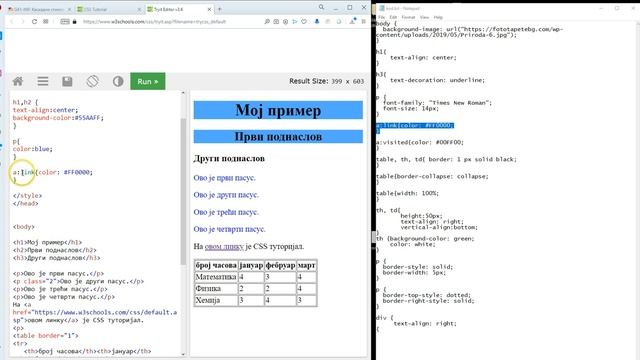Change editor orientation with the rotate icon
640x360 pixels.
(x=93, y=81)
